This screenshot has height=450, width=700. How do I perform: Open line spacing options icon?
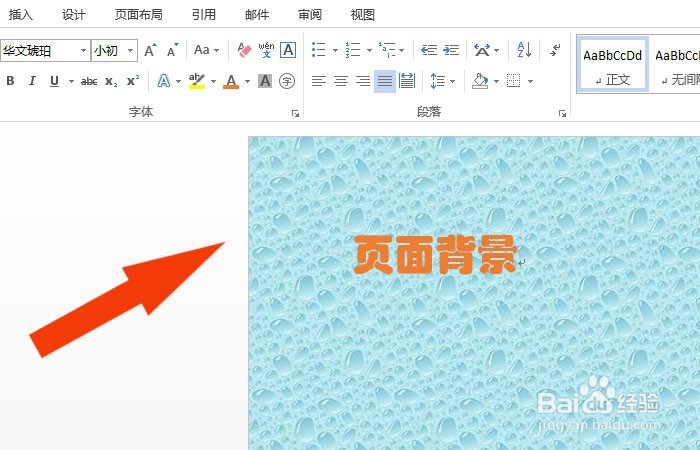[x=438, y=81]
